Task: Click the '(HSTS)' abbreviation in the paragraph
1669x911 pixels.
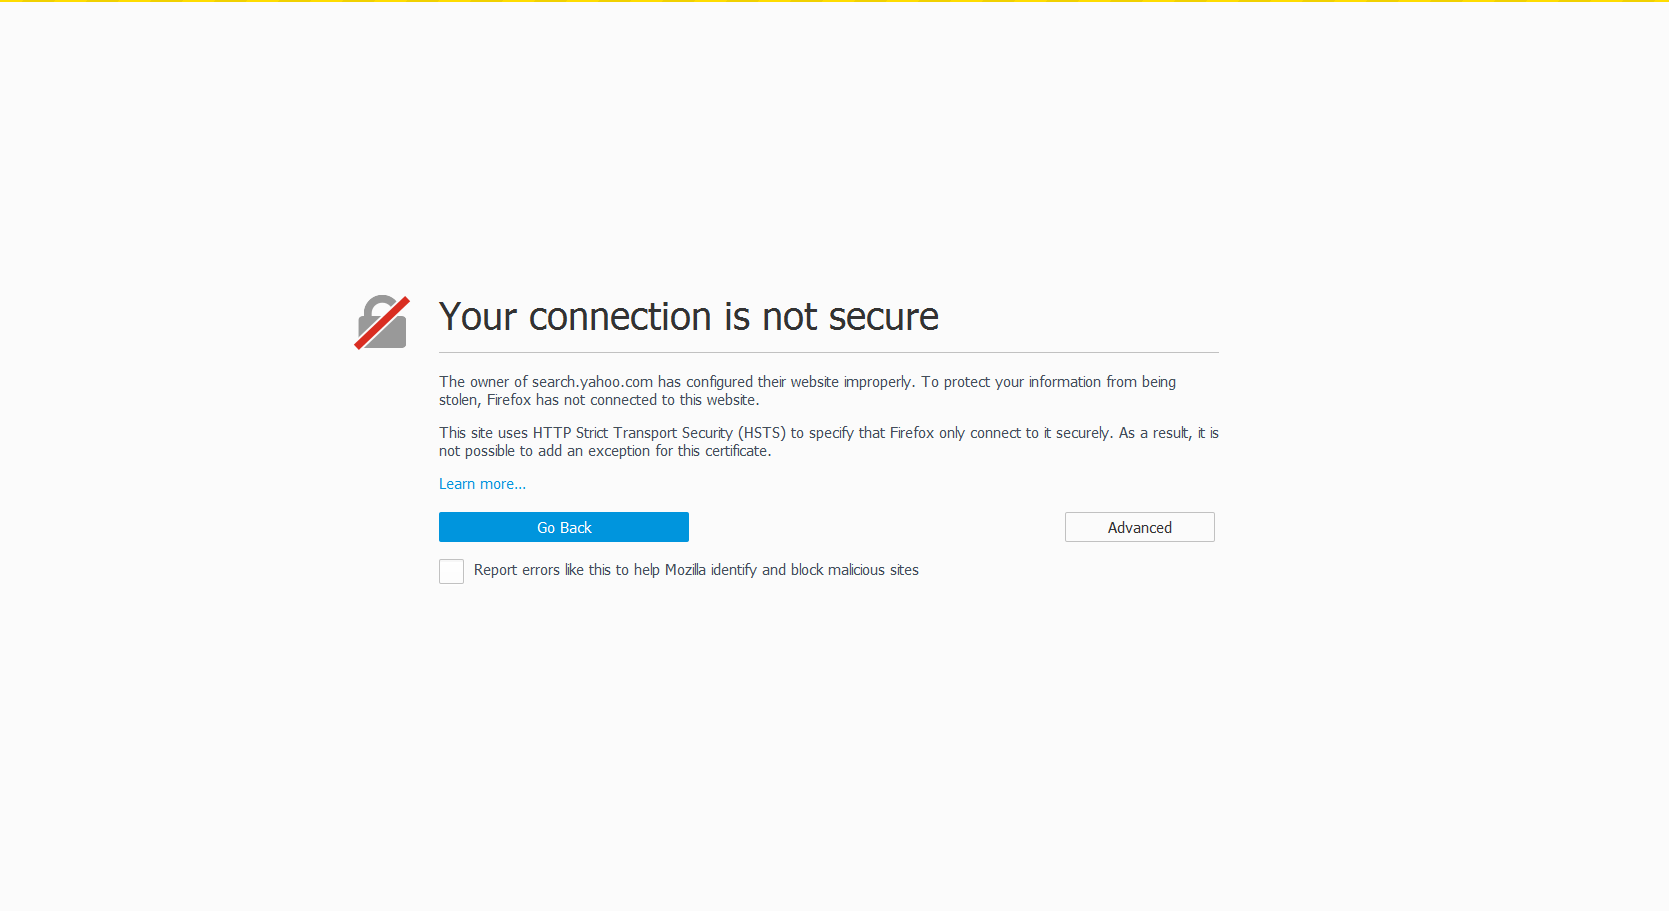Action: (762, 433)
